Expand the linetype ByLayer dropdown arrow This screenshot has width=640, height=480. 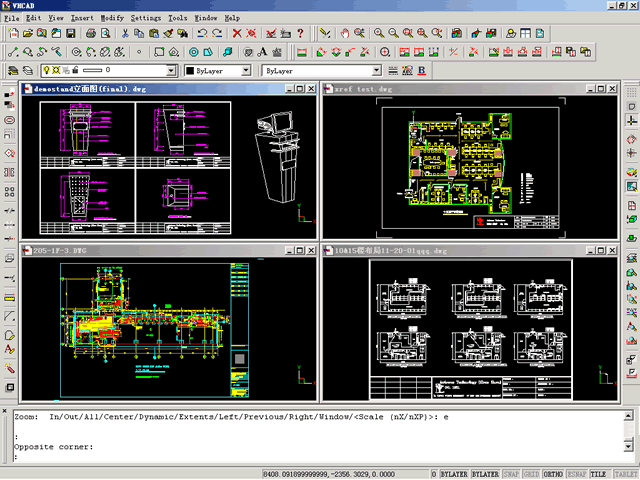point(376,71)
